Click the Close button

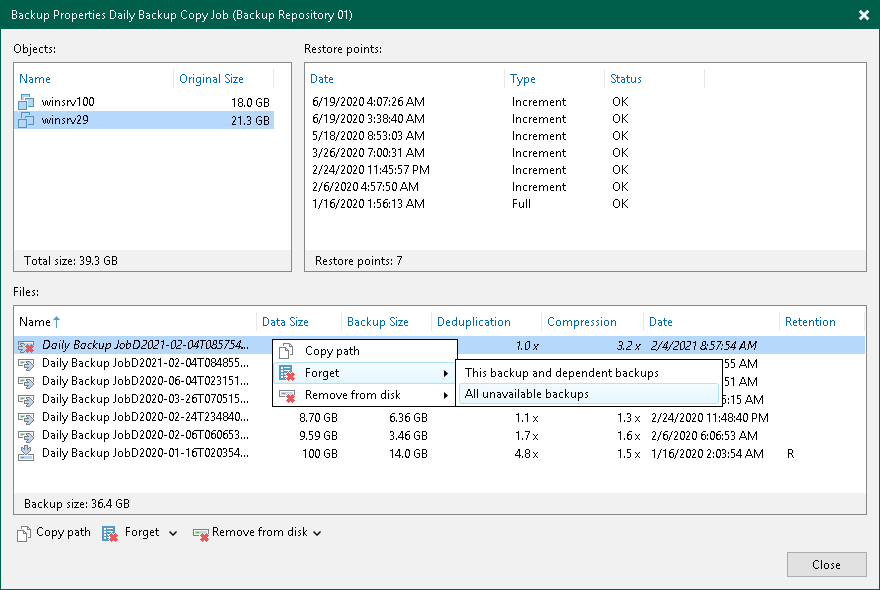[826, 564]
